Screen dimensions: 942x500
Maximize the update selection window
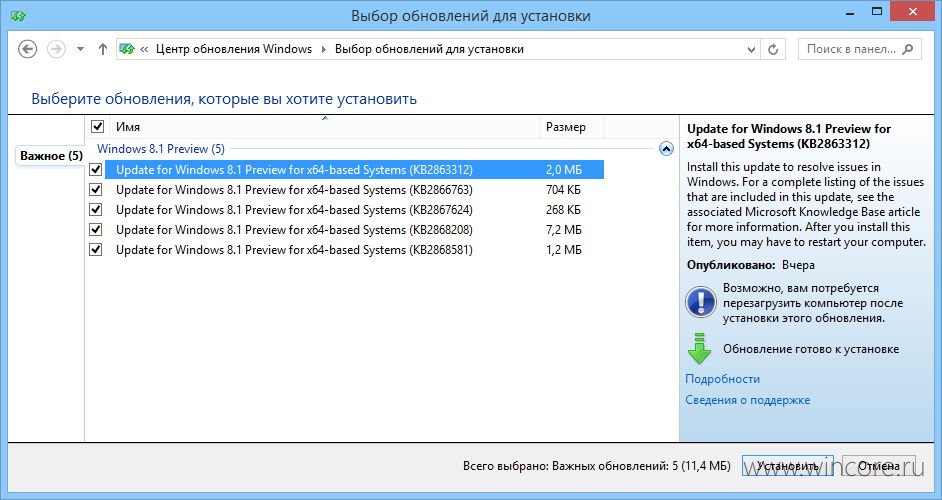(x=877, y=12)
